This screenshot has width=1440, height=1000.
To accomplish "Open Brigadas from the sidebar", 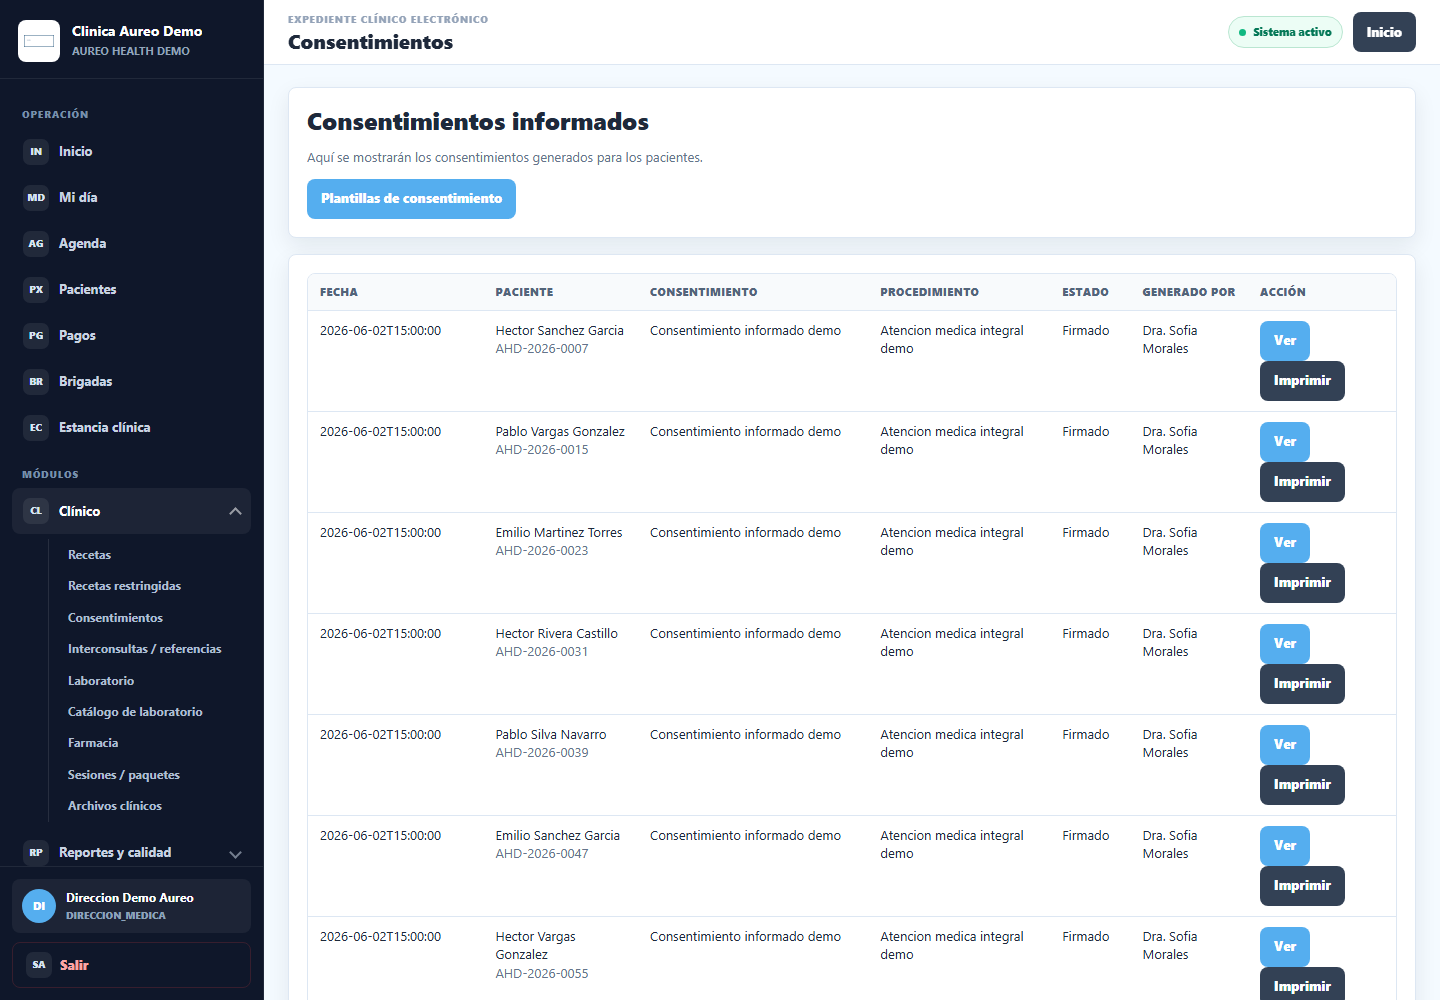I will pos(131,382).
